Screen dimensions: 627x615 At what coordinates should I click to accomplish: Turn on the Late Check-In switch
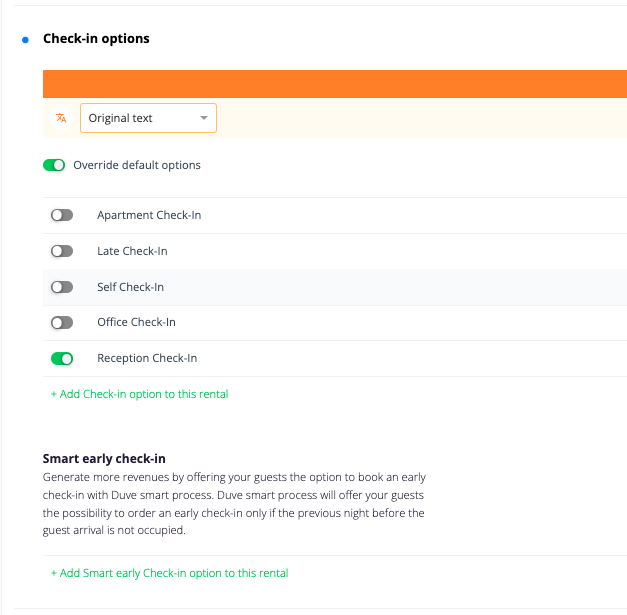(x=62, y=251)
